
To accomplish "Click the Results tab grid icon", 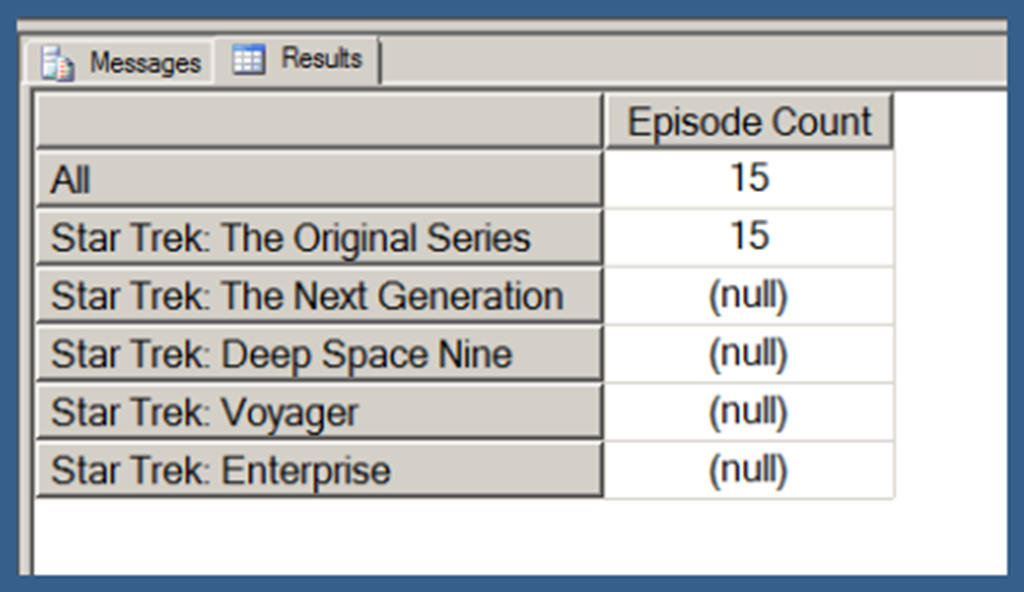I will (248, 60).
